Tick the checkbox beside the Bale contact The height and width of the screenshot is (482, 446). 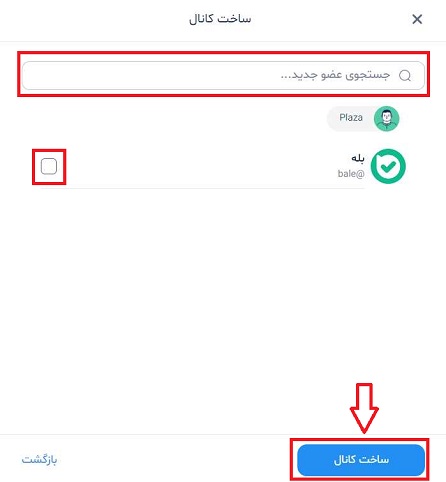(x=49, y=166)
